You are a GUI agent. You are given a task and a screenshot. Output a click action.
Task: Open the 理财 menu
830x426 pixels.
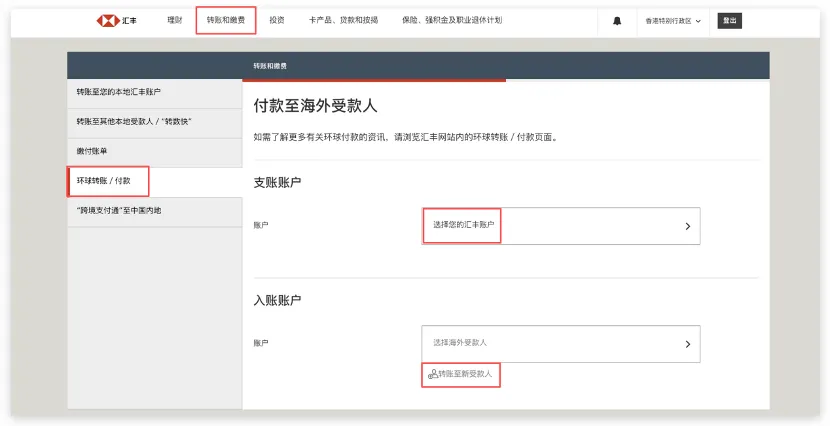[175, 20]
